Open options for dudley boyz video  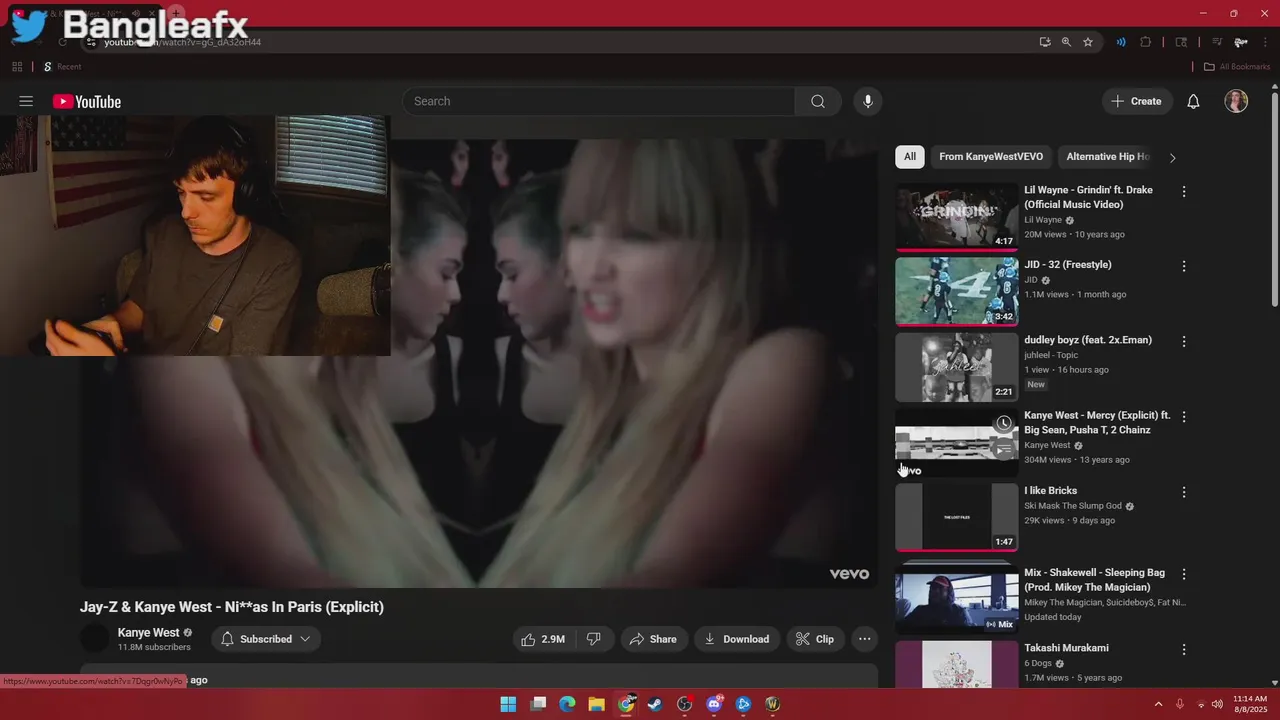click(x=1184, y=341)
